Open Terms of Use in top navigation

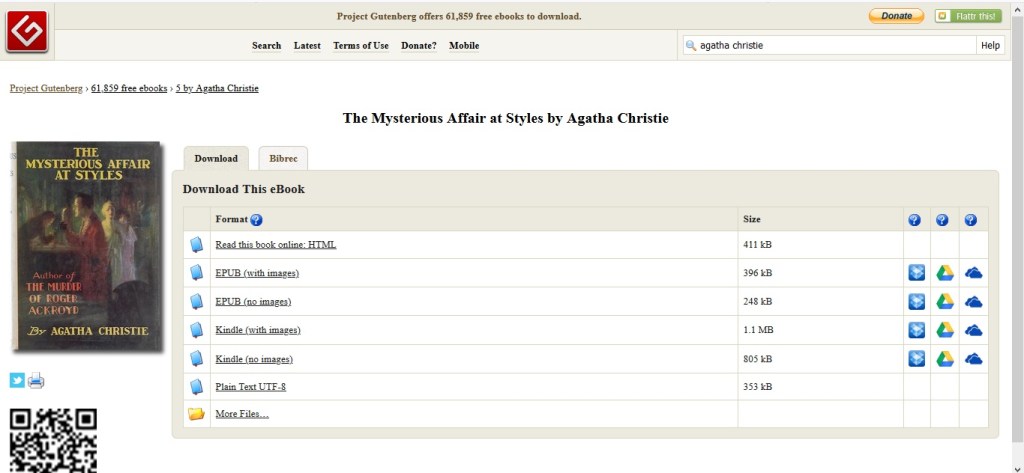tap(361, 45)
